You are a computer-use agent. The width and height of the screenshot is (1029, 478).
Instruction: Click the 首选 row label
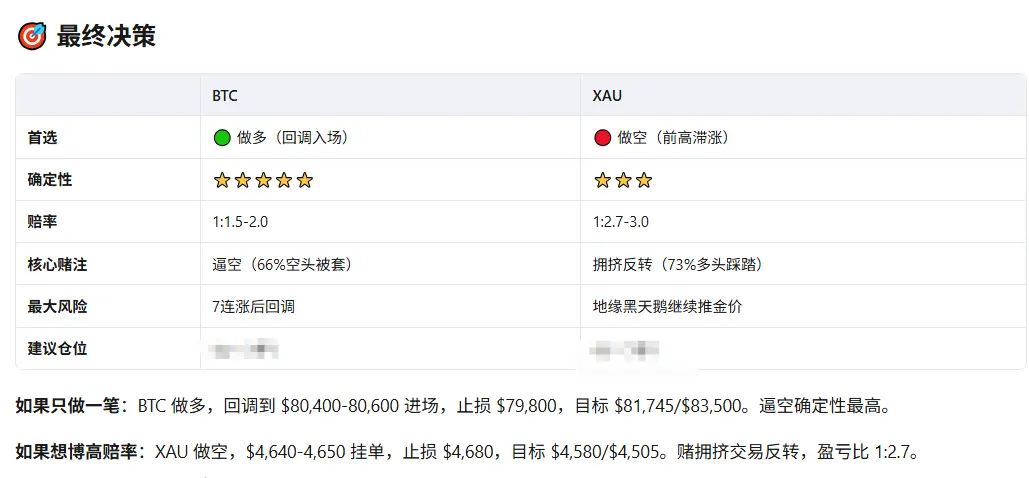click(42, 138)
